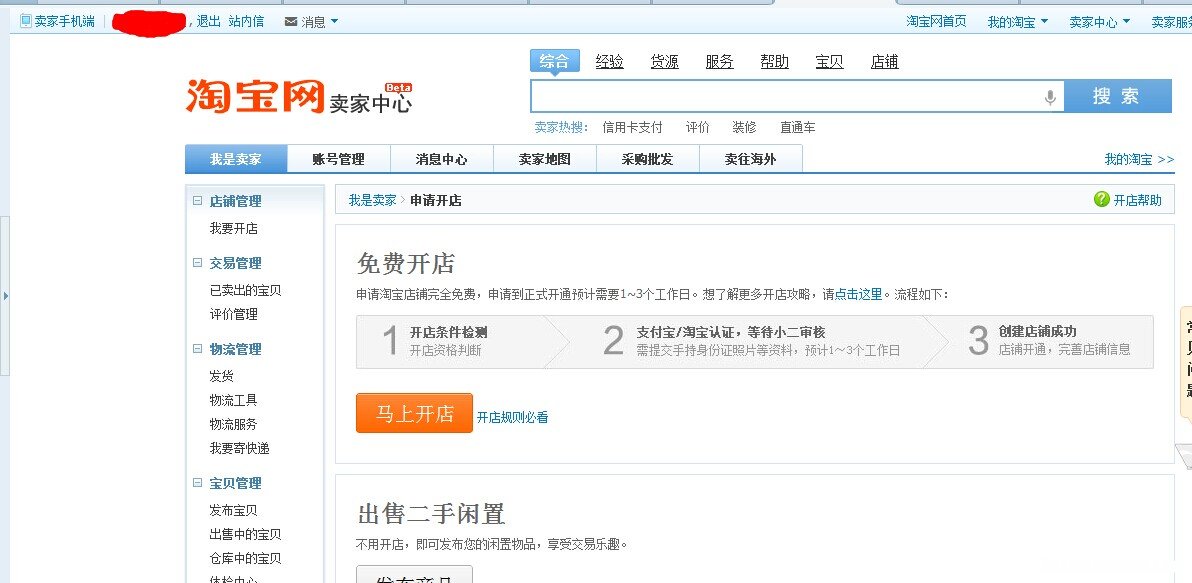This screenshot has height=583, width=1192.
Task: Open the 采购批发 navigation tab
Action: click(648, 159)
